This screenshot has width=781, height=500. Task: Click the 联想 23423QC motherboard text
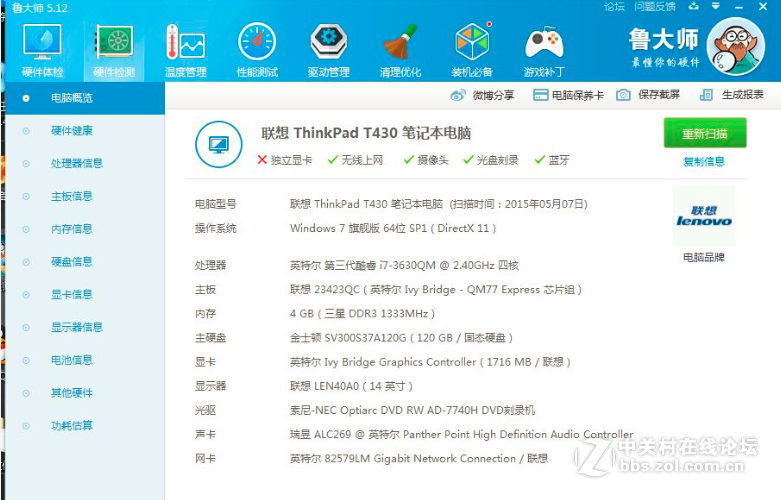click(436, 289)
